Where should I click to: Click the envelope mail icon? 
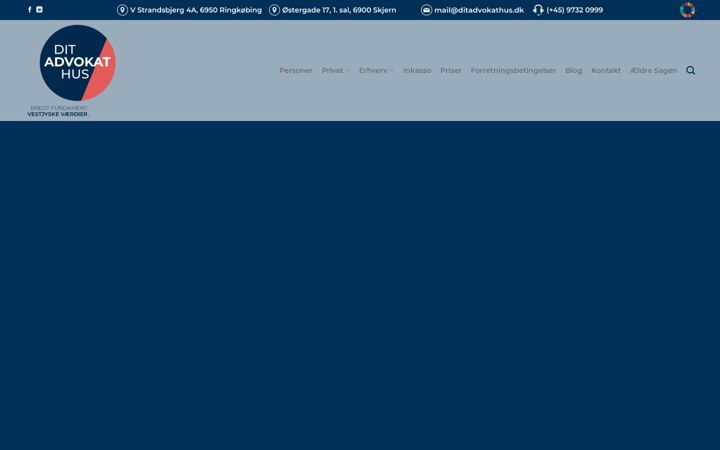[426, 10]
